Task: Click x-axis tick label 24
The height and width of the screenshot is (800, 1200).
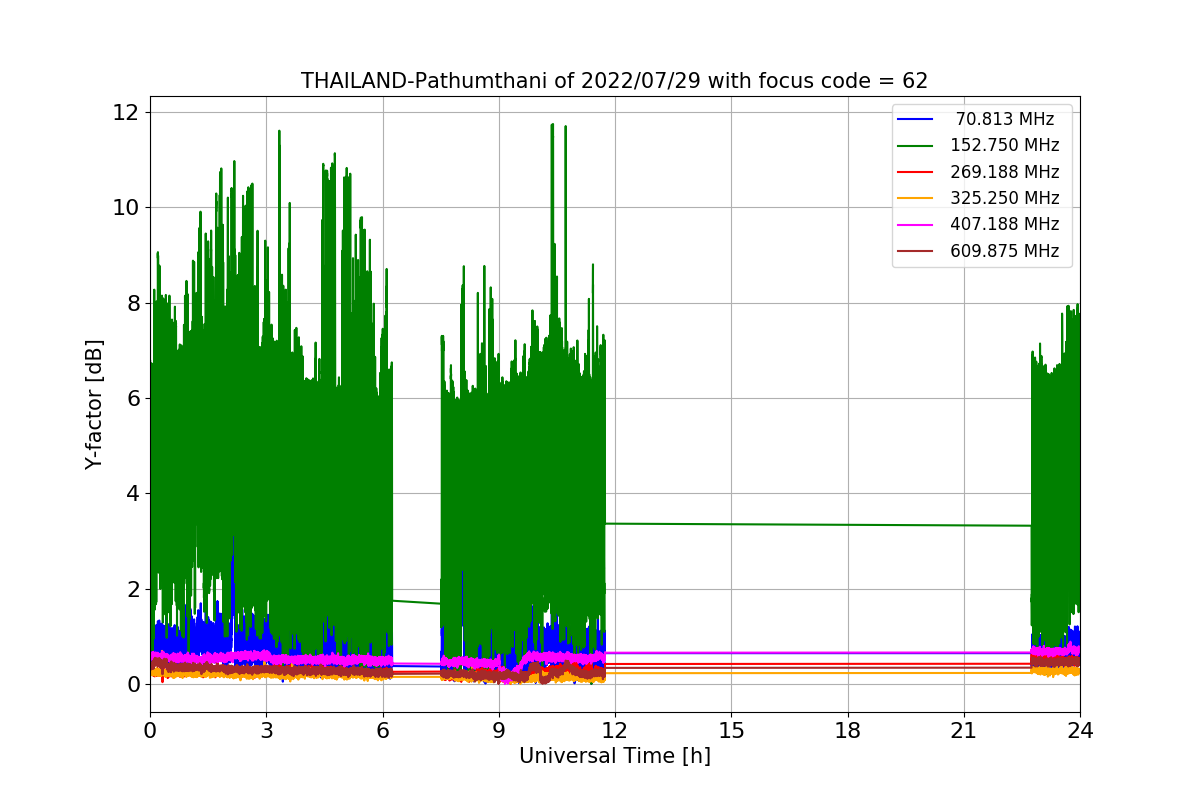Action: click(1080, 731)
